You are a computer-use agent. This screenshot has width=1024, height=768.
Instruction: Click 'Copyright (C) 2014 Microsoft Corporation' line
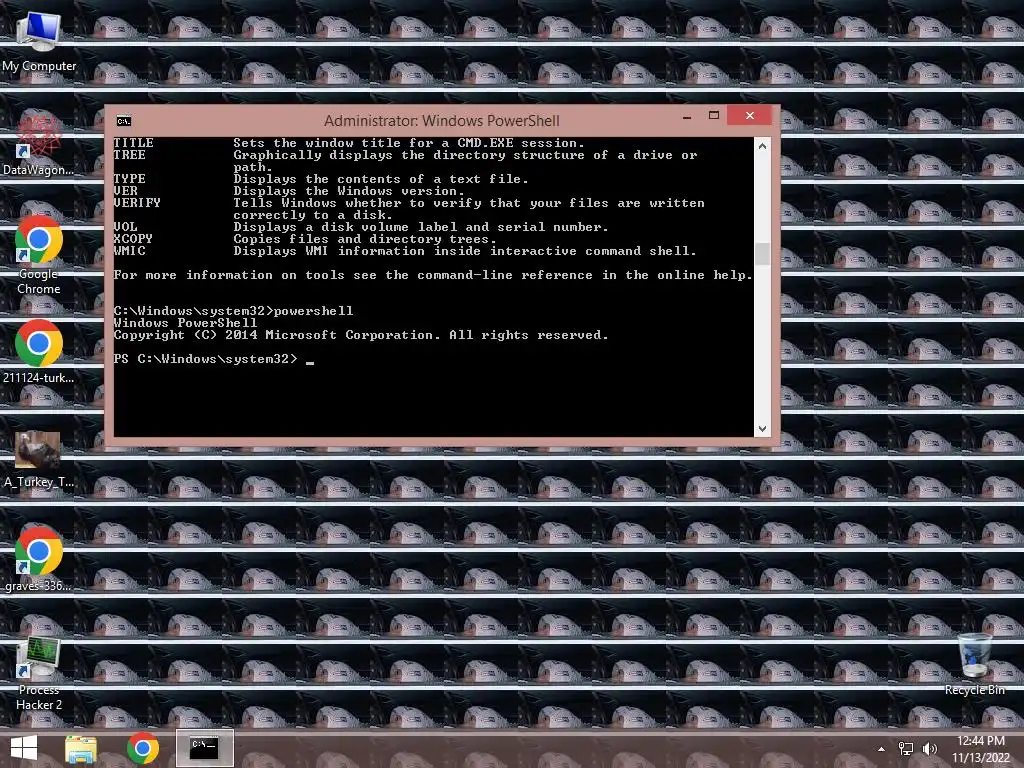(x=360, y=335)
